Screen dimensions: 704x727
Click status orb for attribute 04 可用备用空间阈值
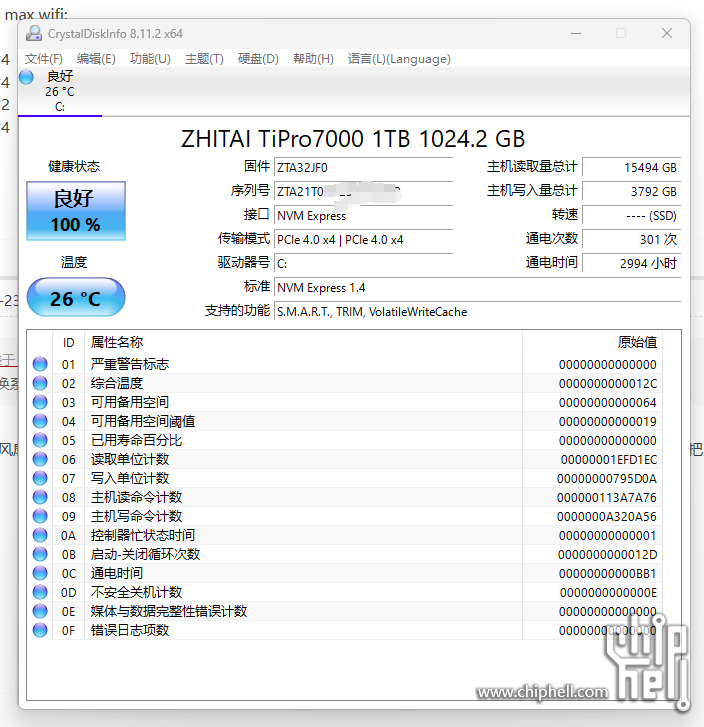(x=40, y=421)
